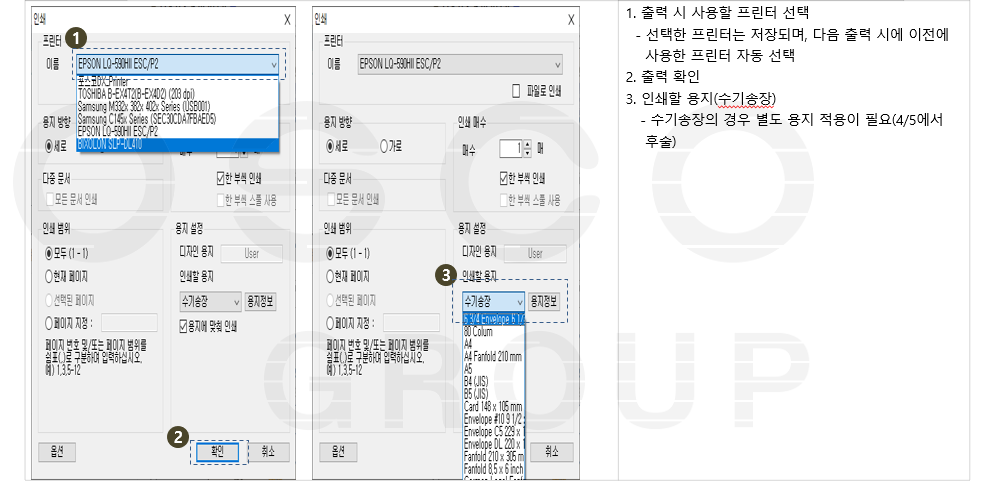Pick B5 (JIS) paper size
This screenshot has width=991, height=482.
476,394
